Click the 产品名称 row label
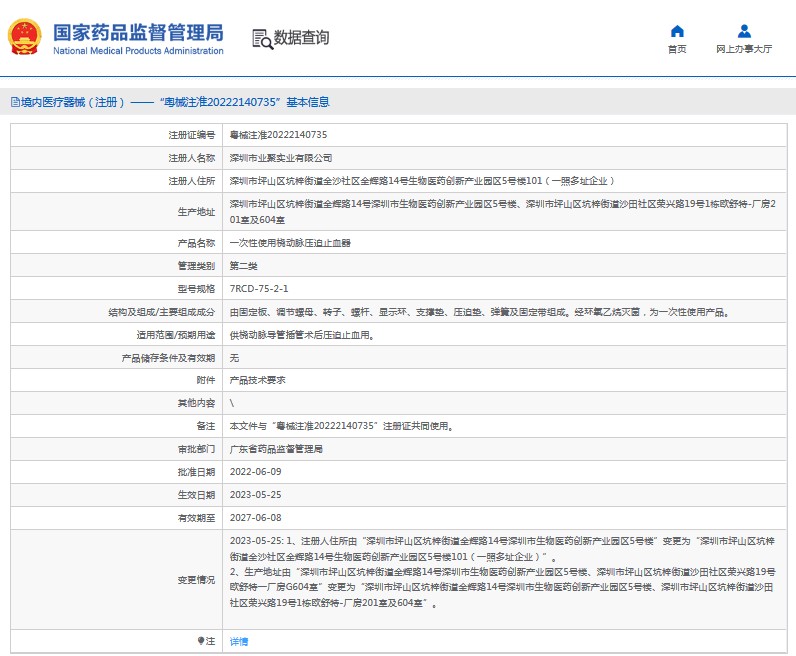The width and height of the screenshot is (796, 656). point(196,243)
